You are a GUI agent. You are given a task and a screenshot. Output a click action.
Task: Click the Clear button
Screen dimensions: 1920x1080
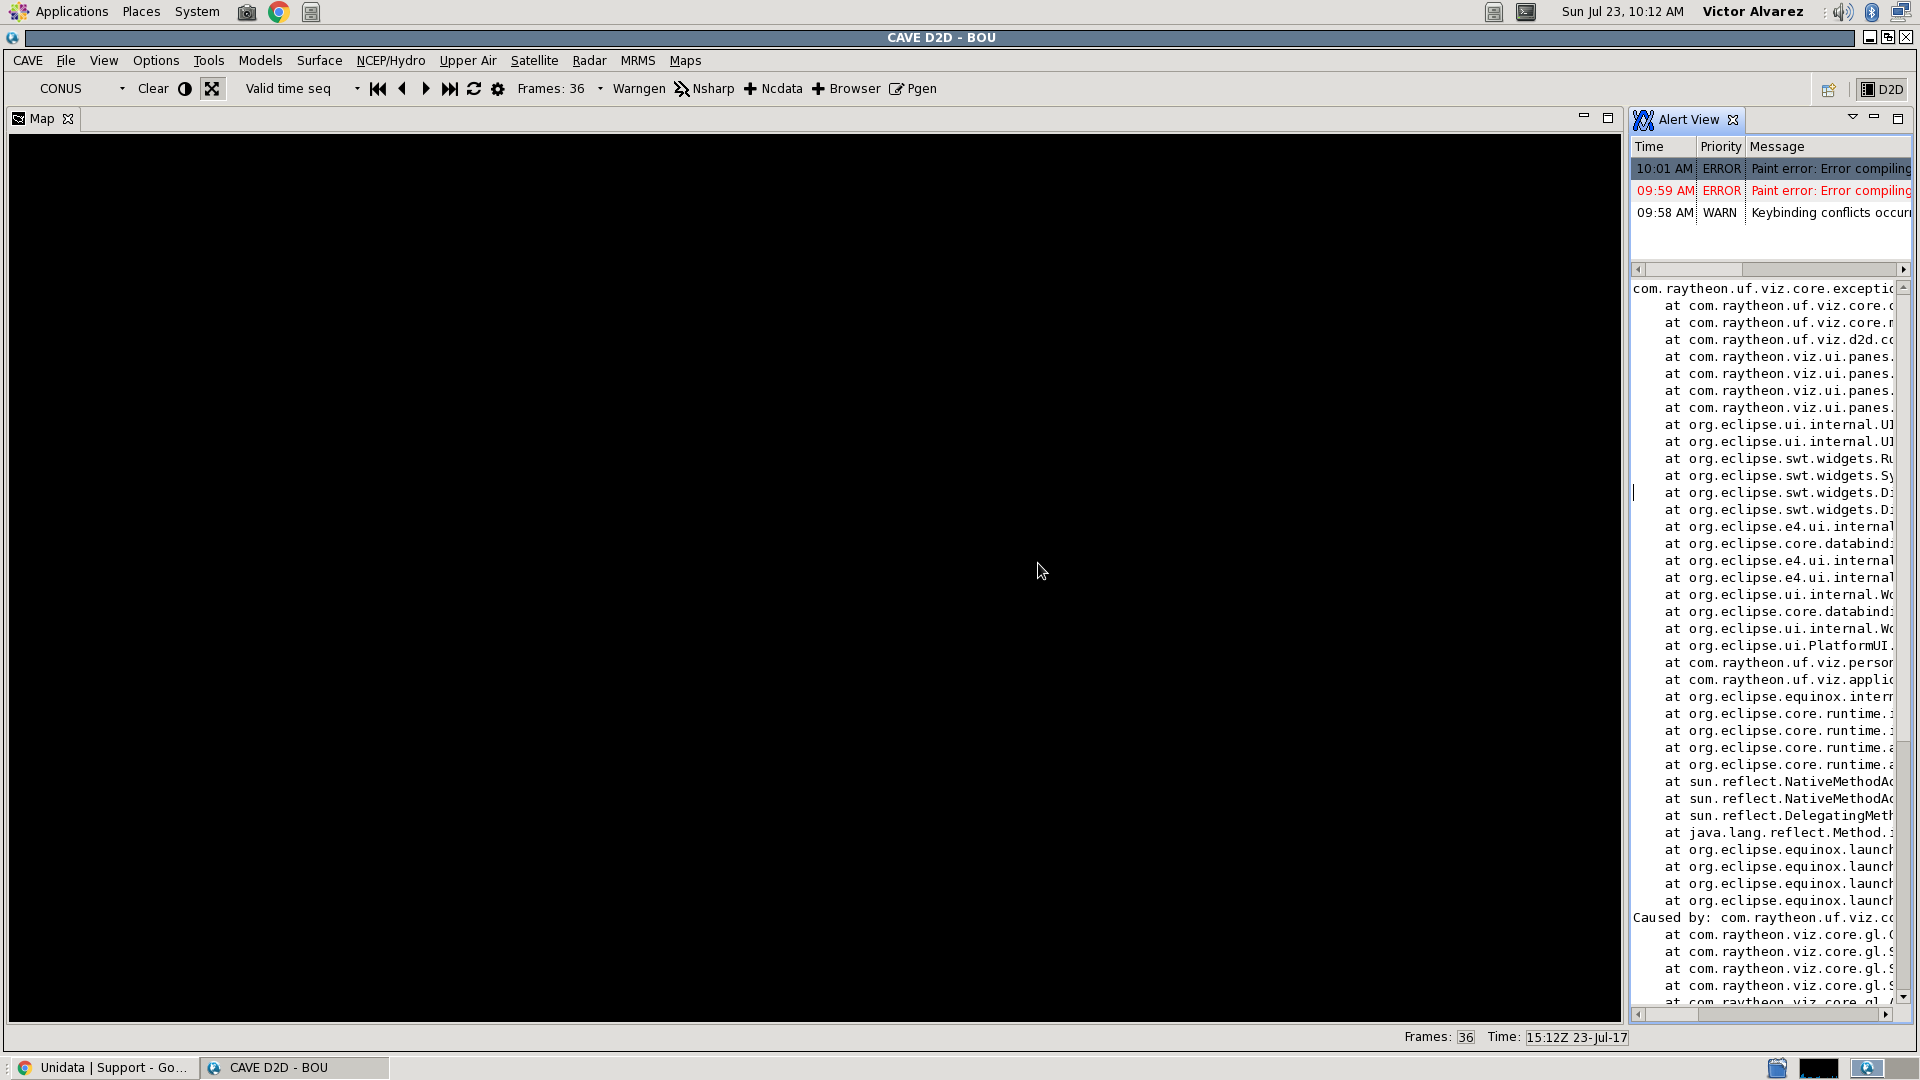(x=153, y=89)
